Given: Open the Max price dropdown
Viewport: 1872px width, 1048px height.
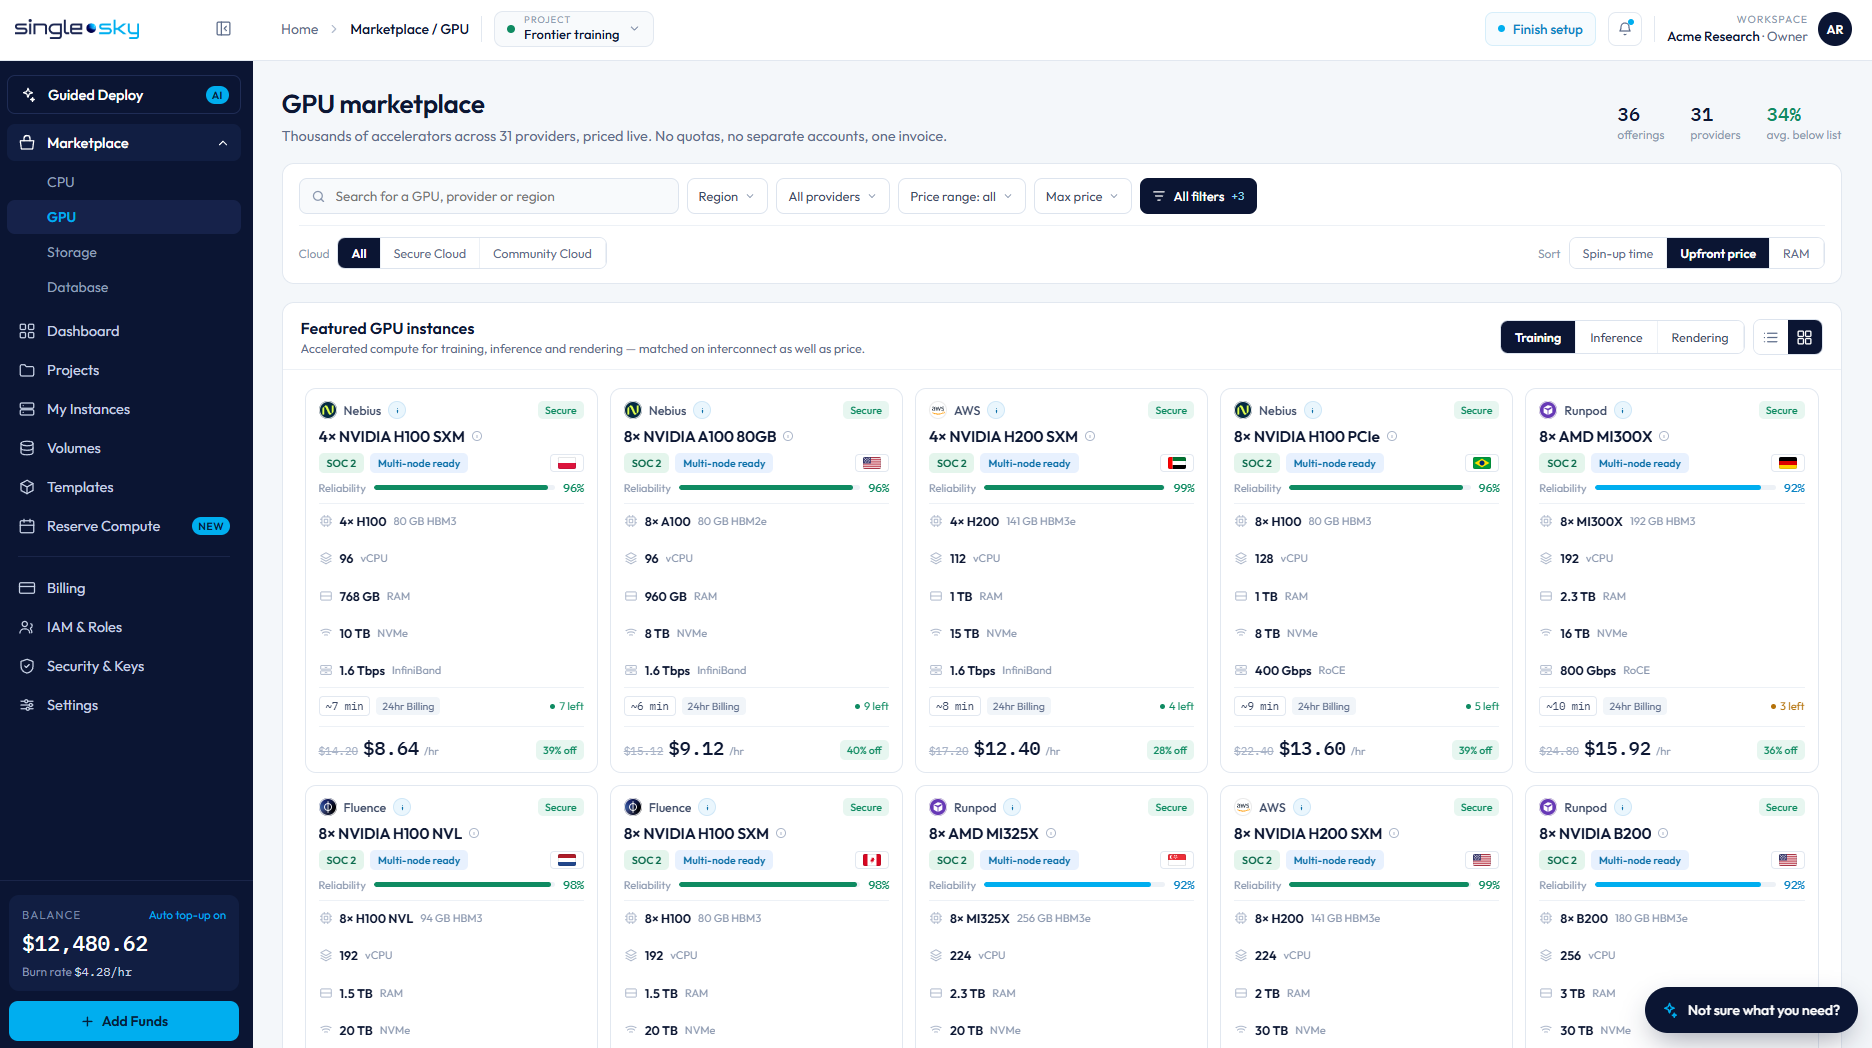Looking at the screenshot, I should (x=1082, y=196).
